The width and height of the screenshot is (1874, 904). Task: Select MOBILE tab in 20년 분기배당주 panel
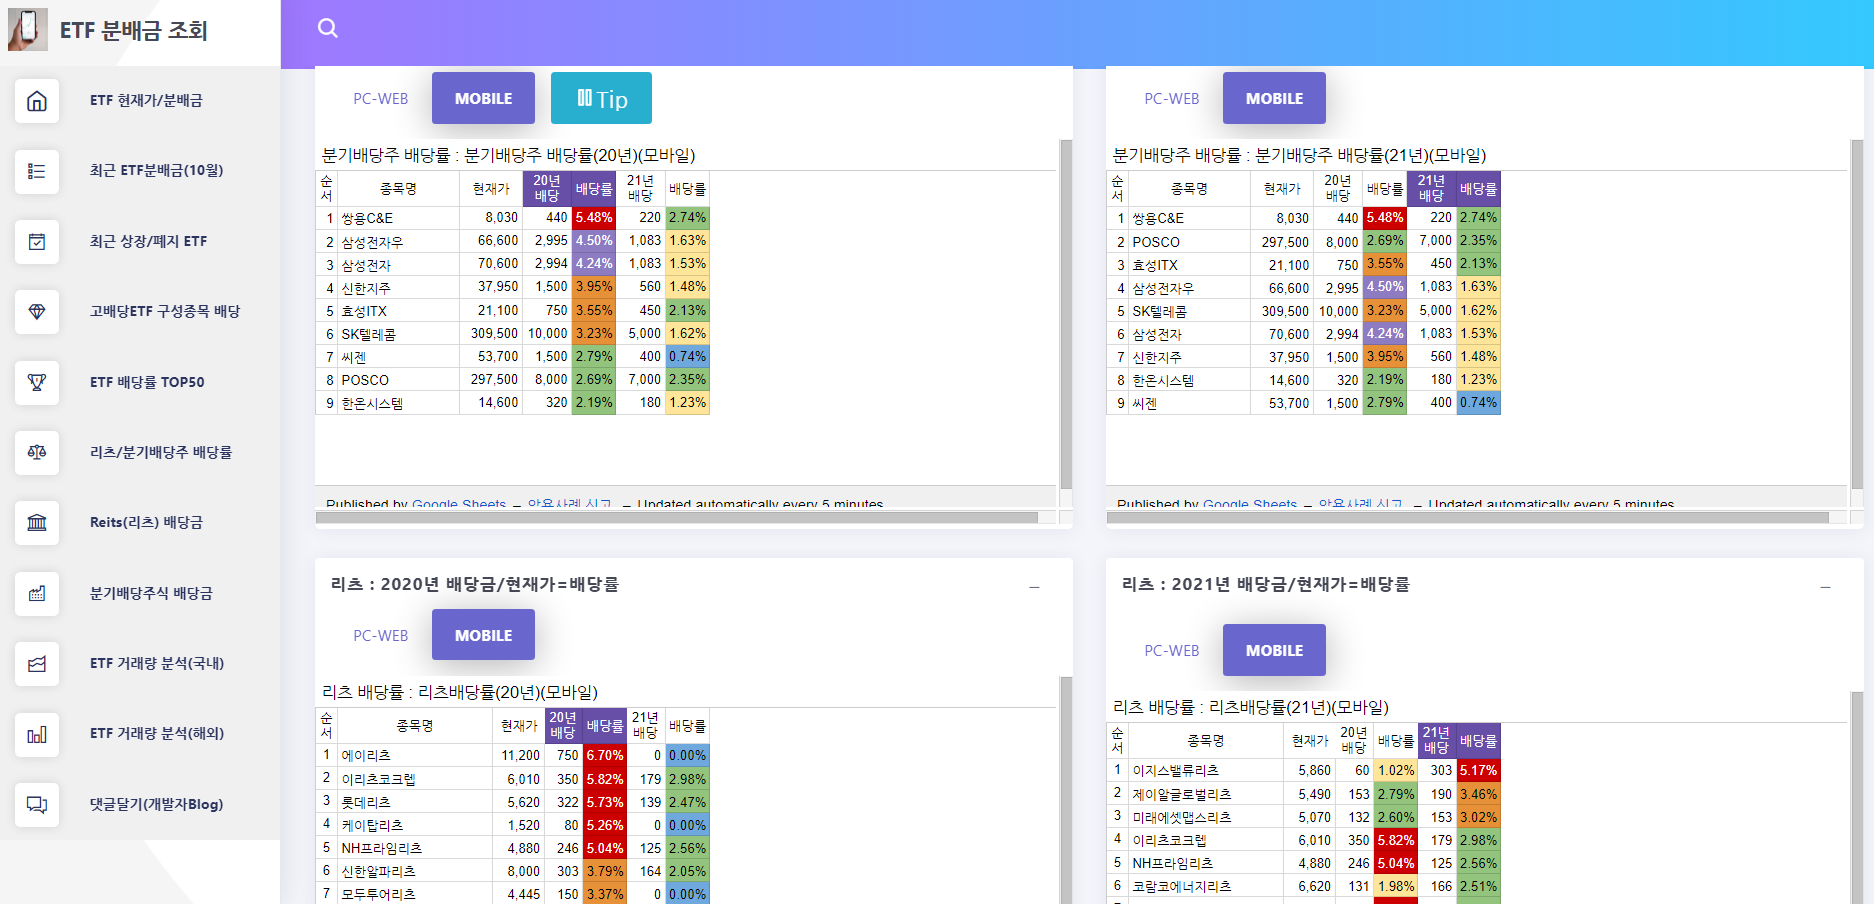(x=483, y=98)
